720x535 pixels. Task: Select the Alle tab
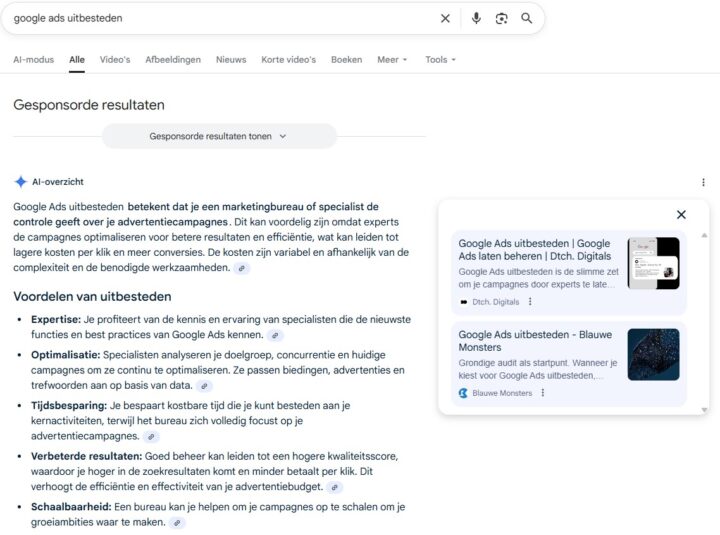pyautogui.click(x=77, y=60)
